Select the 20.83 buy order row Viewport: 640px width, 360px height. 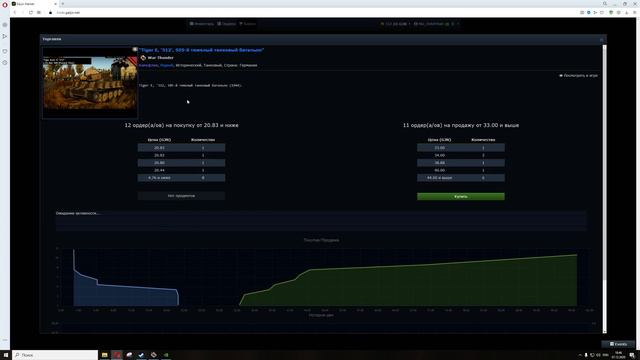click(181, 148)
